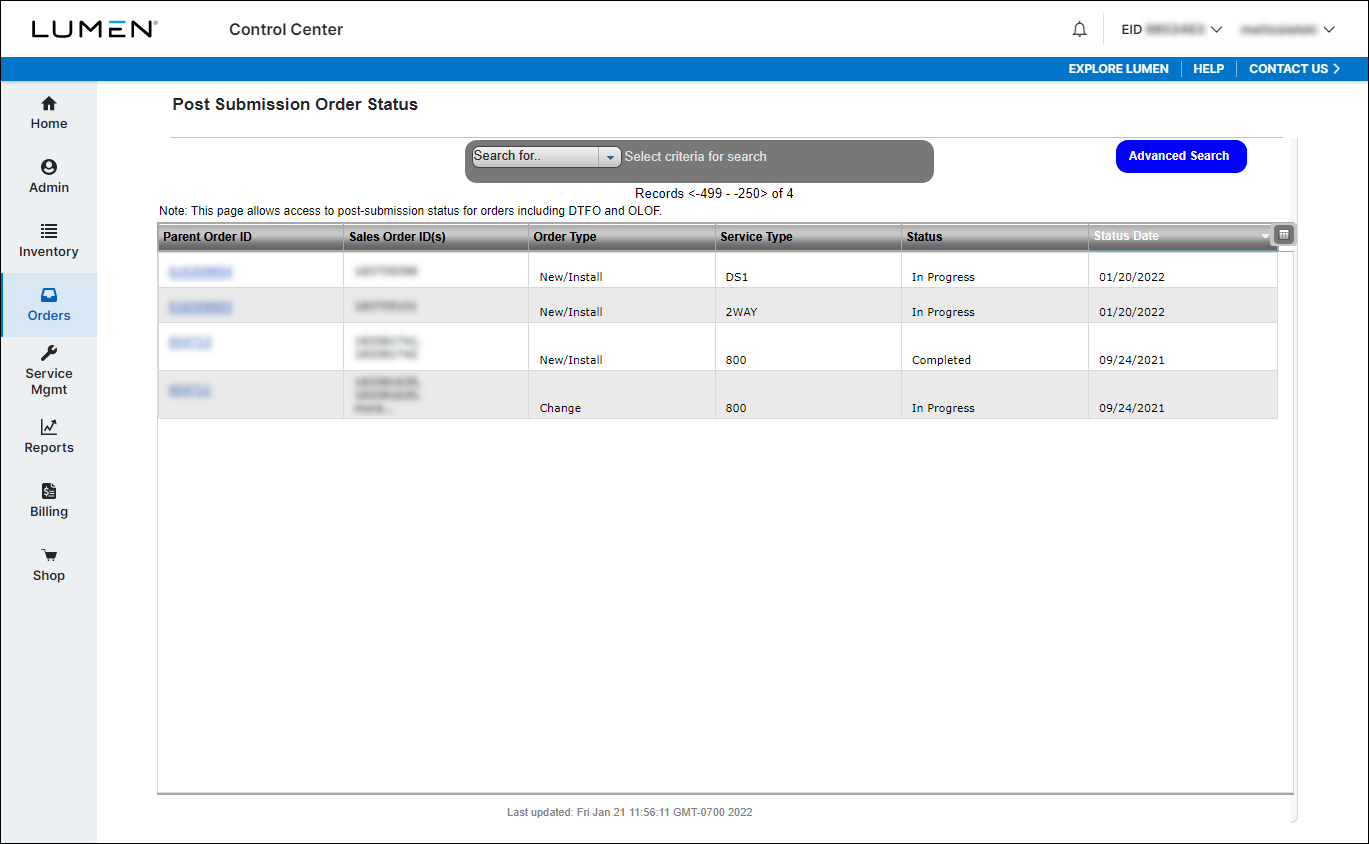Open Service Mgmt section
This screenshot has width=1369, height=844.
(49, 370)
